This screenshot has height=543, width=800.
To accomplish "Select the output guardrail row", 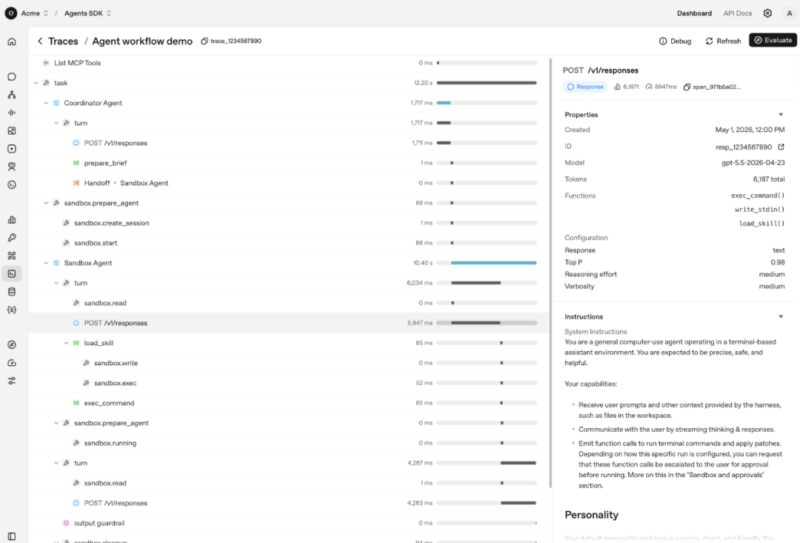I will 288,523.
